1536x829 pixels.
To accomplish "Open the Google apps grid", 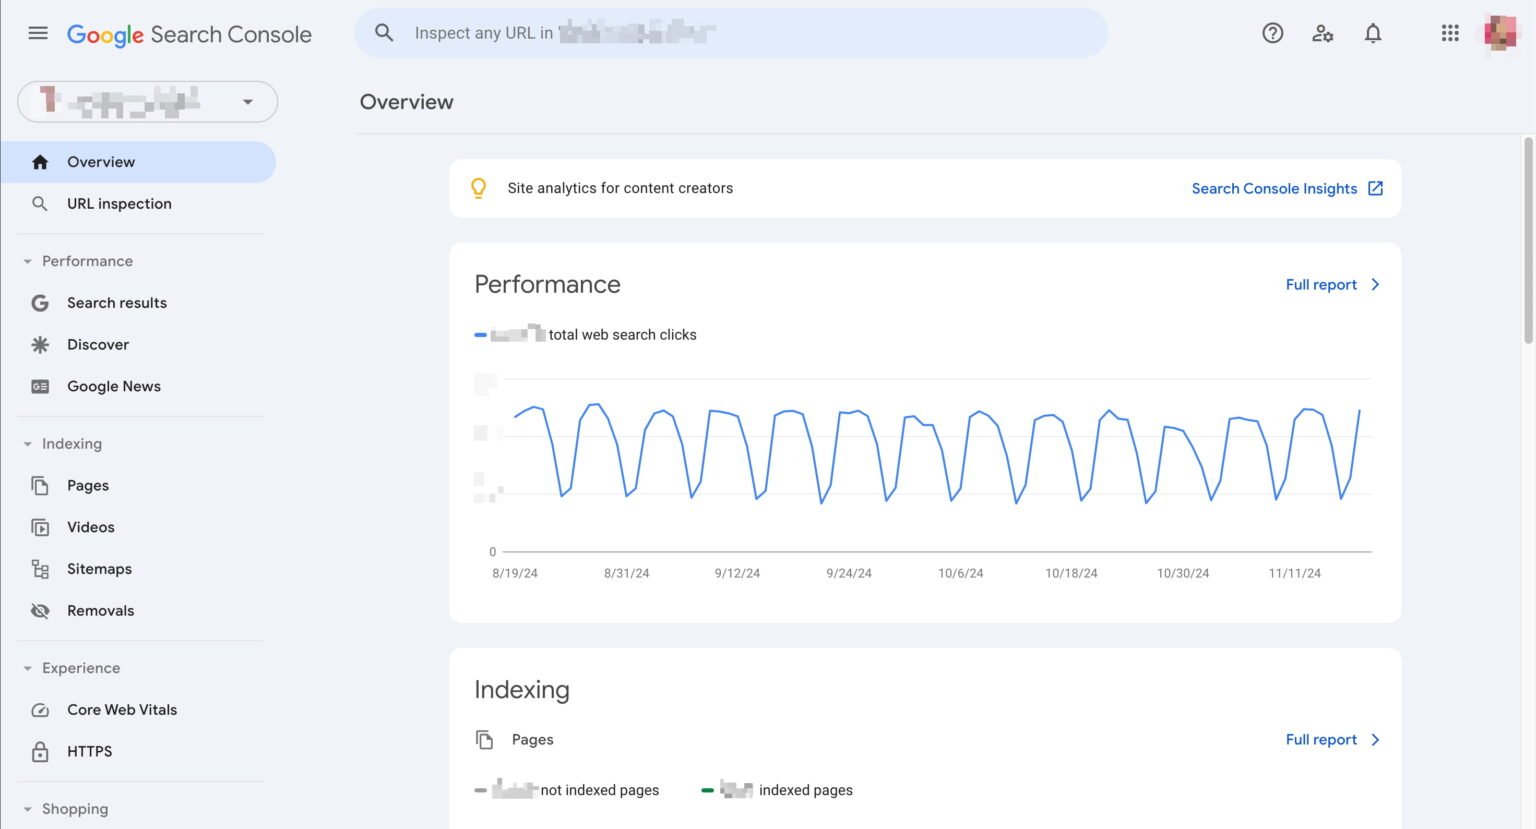I will 1450,32.
